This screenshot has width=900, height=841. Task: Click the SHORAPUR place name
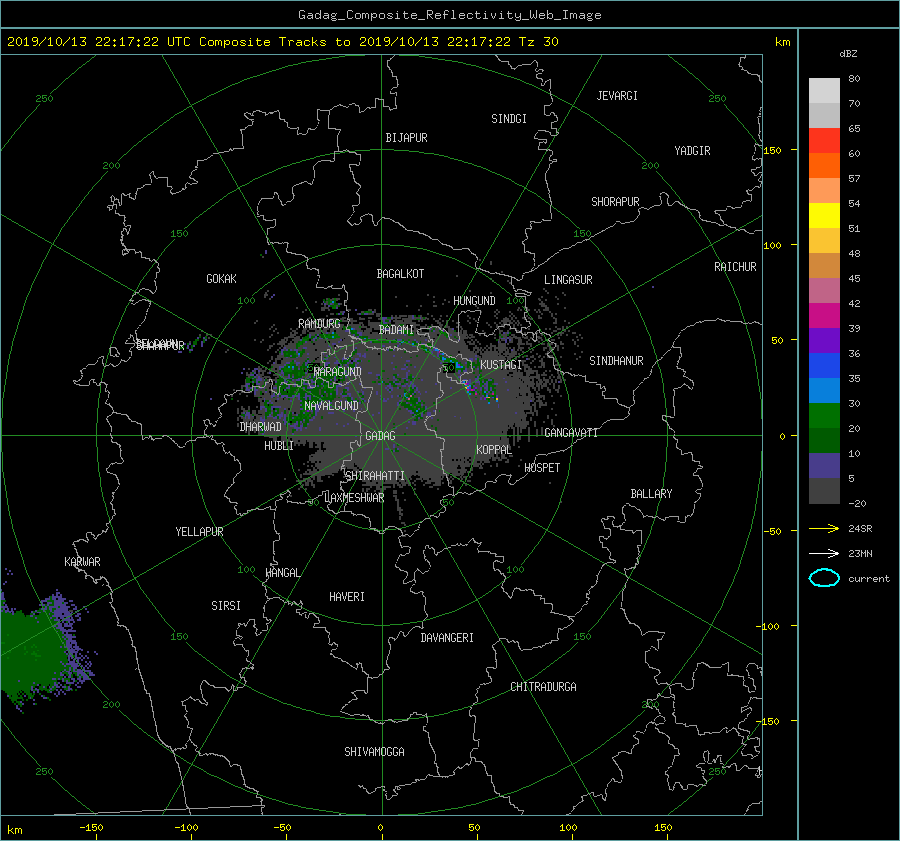point(615,202)
